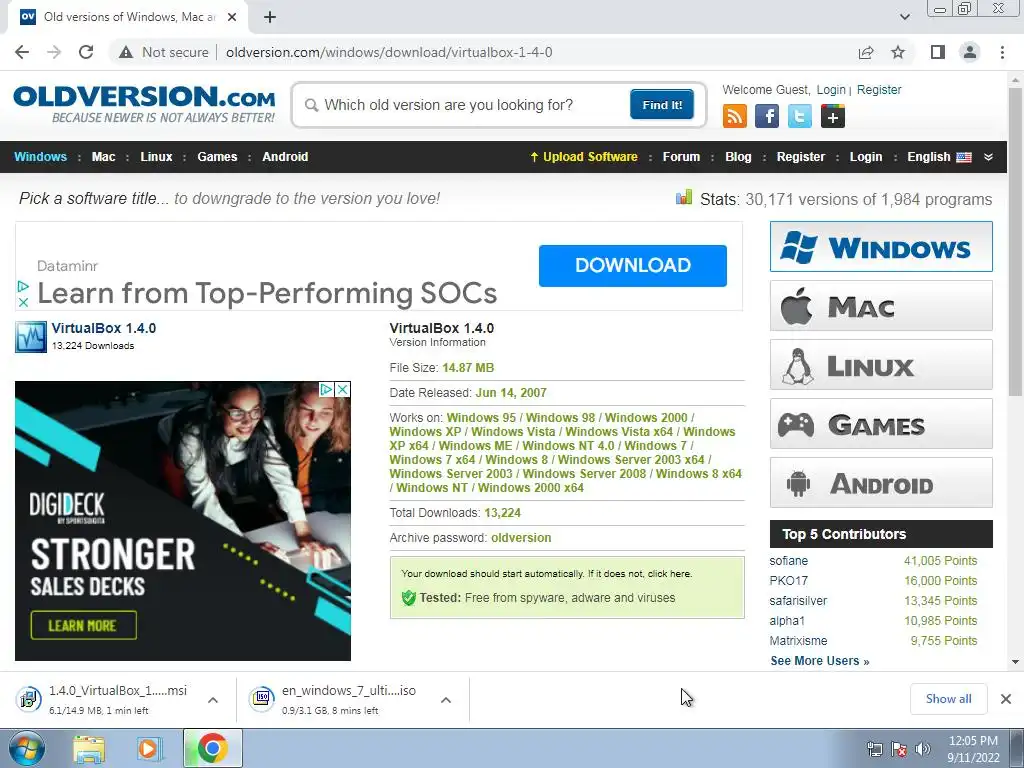Open the tab search dropdown arrow

point(904,17)
